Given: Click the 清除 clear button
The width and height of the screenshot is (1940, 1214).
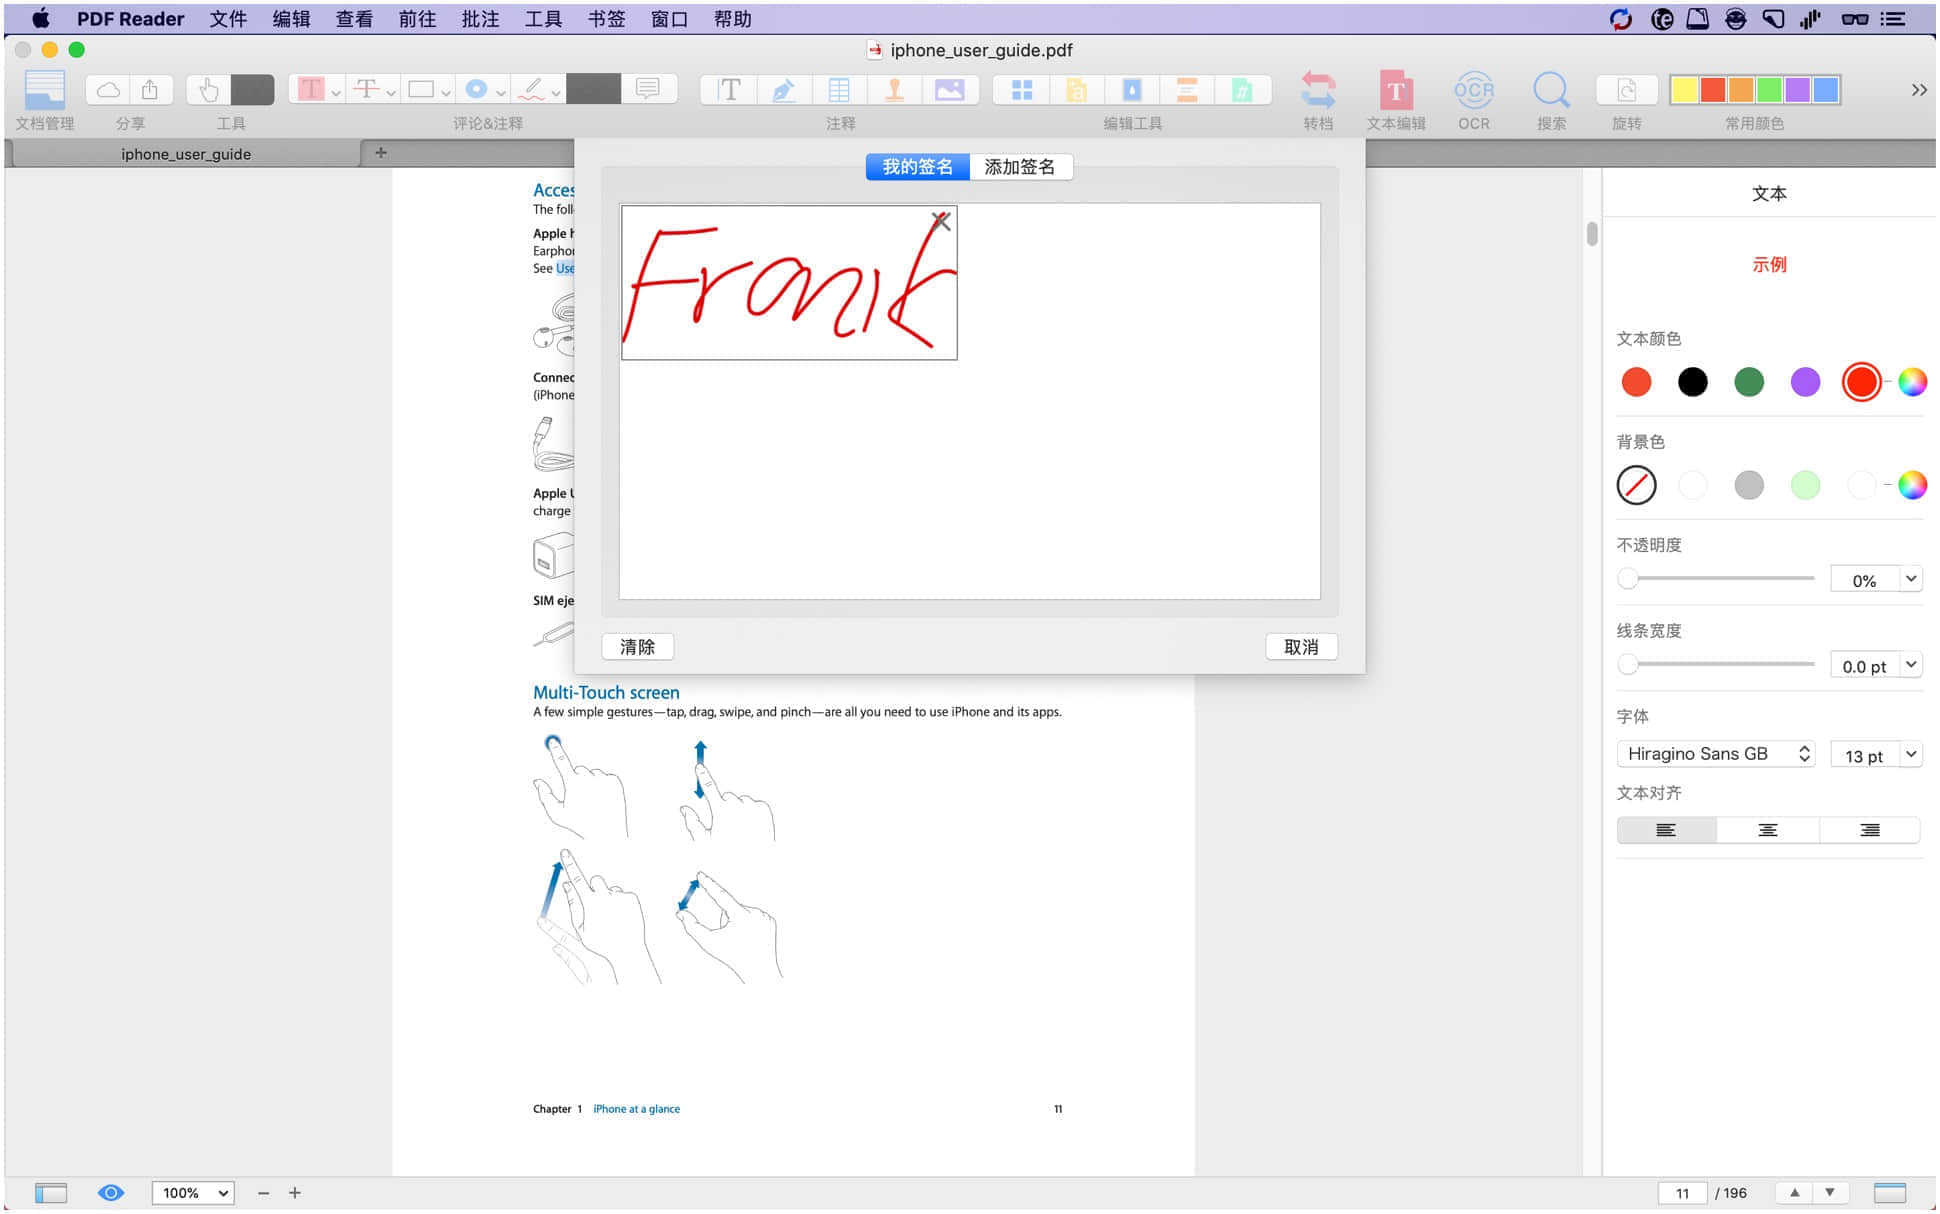Looking at the screenshot, I should click(x=637, y=647).
